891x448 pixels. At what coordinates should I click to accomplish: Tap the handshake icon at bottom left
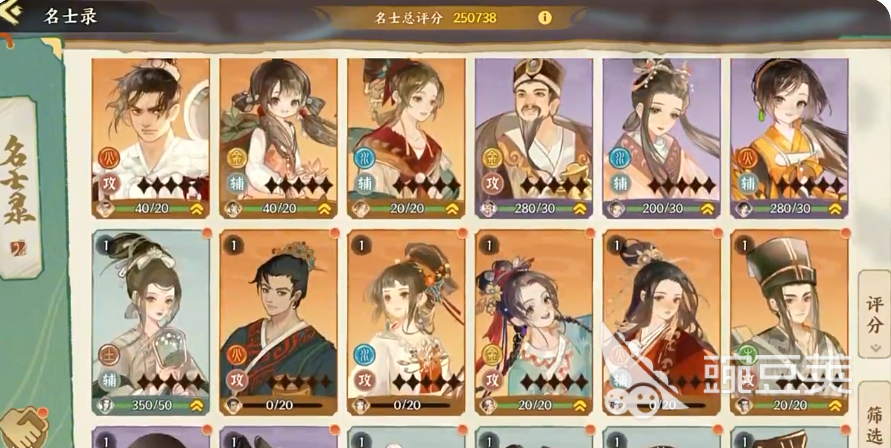coord(24,428)
